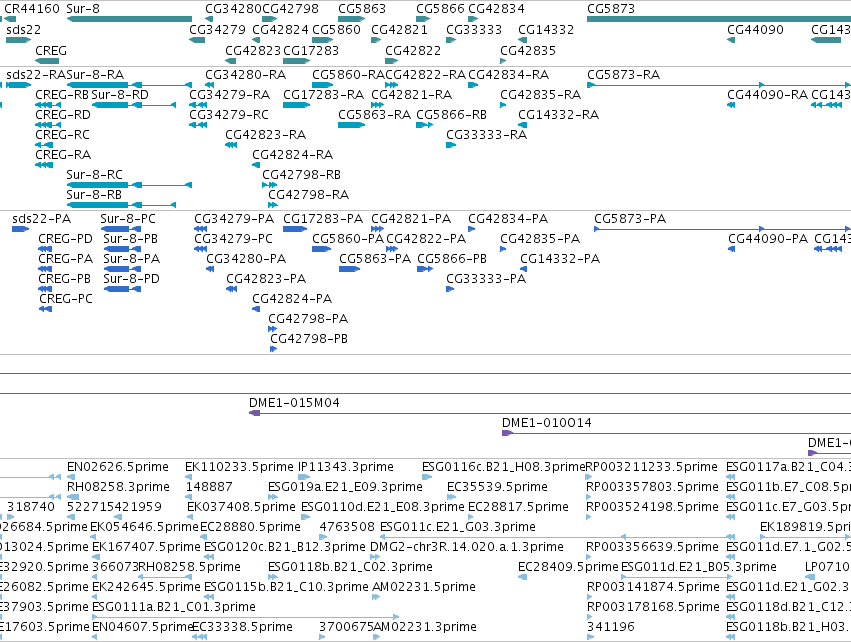Select protein CG42798-PA
The height and width of the screenshot is (642, 851).
(x=308, y=319)
